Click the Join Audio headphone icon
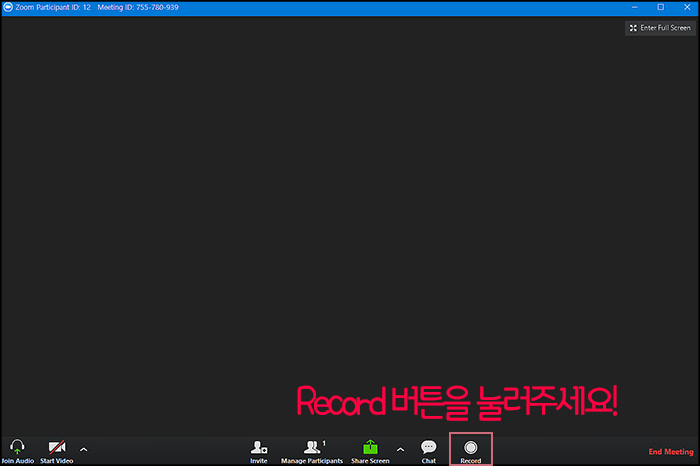700x466 pixels. (17, 447)
